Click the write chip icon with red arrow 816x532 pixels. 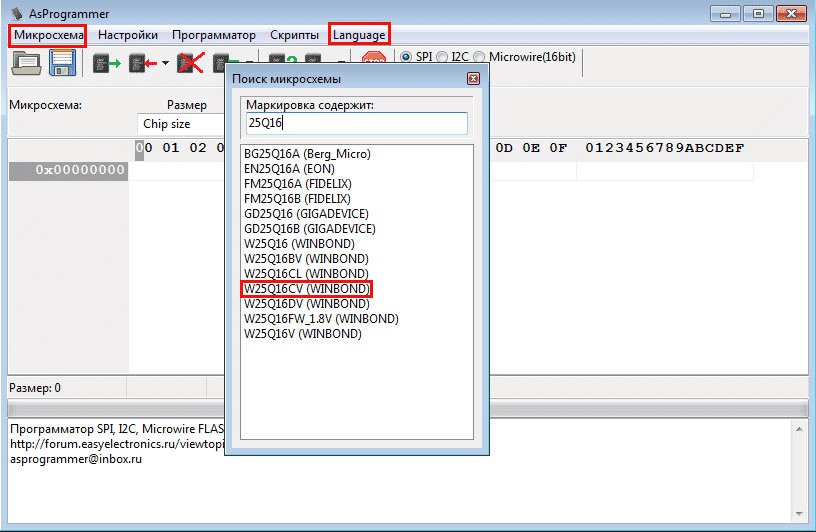[143, 64]
